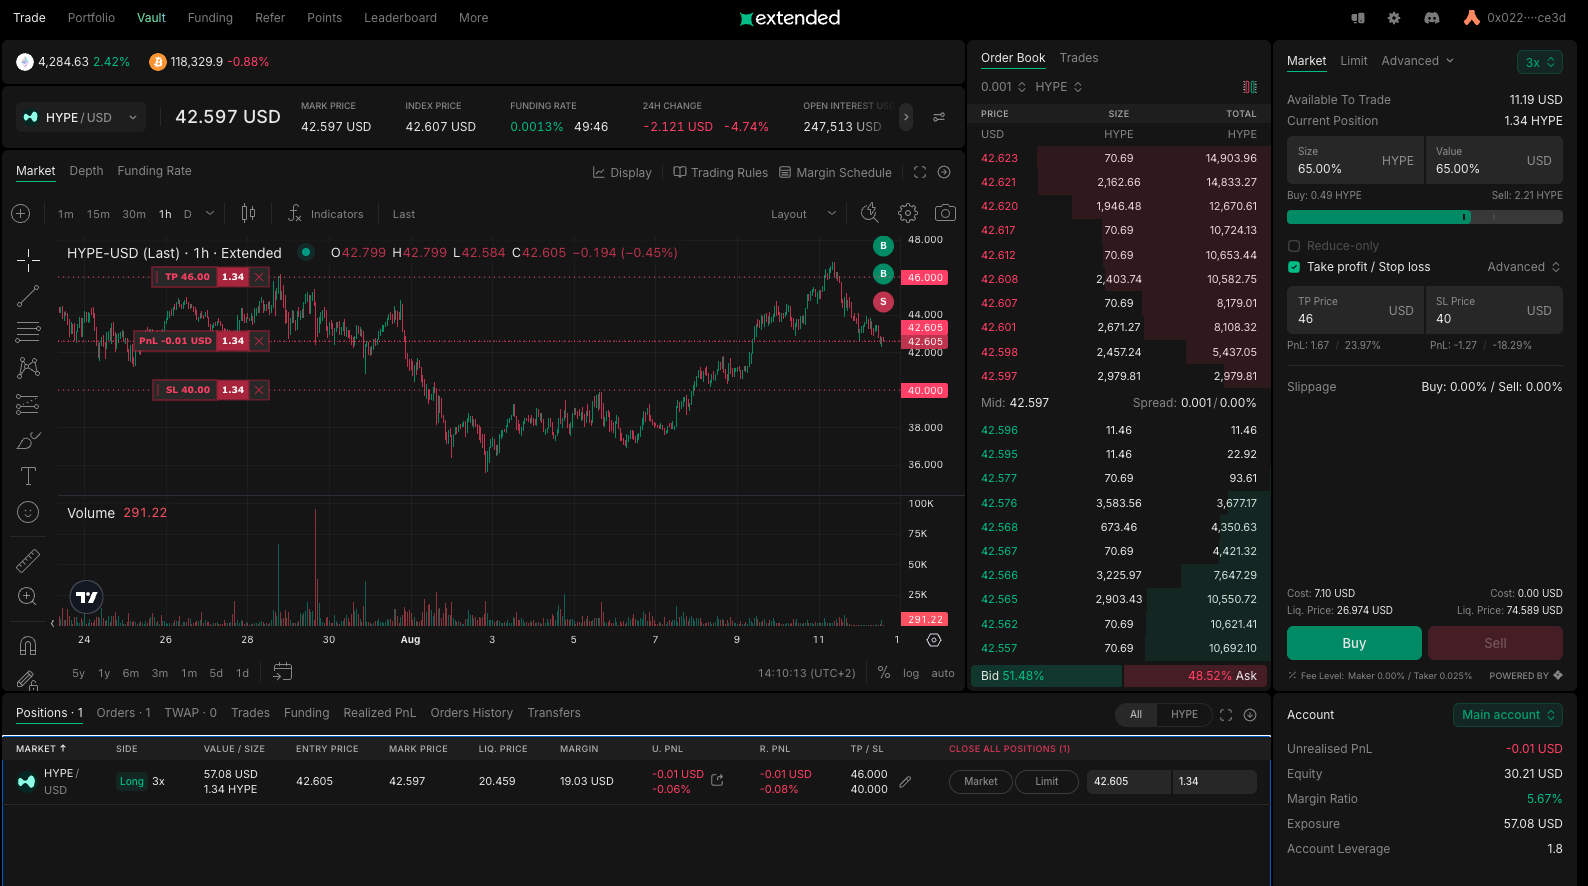
Task: Adjust the order size percentage slider
Action: tap(1424, 217)
